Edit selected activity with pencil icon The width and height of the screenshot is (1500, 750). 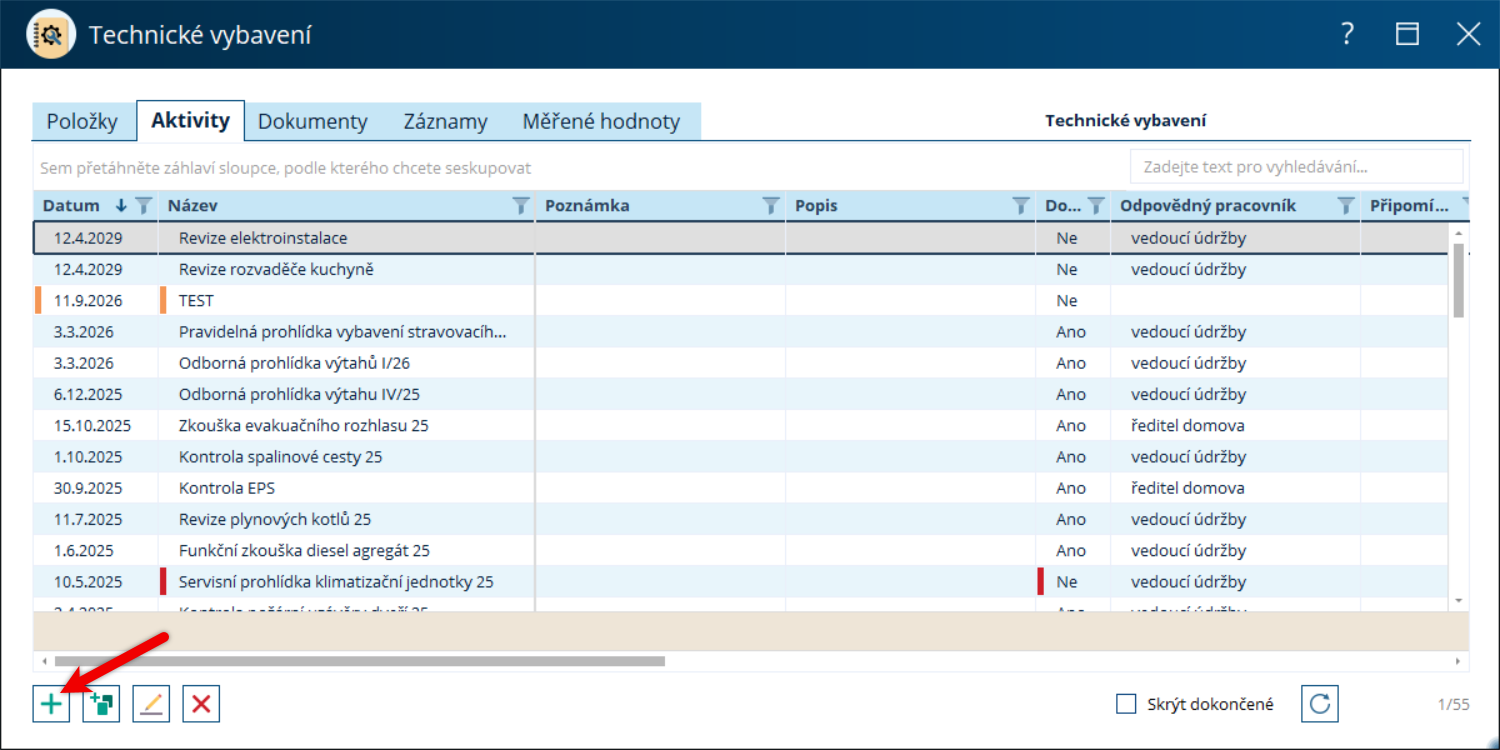(x=151, y=704)
